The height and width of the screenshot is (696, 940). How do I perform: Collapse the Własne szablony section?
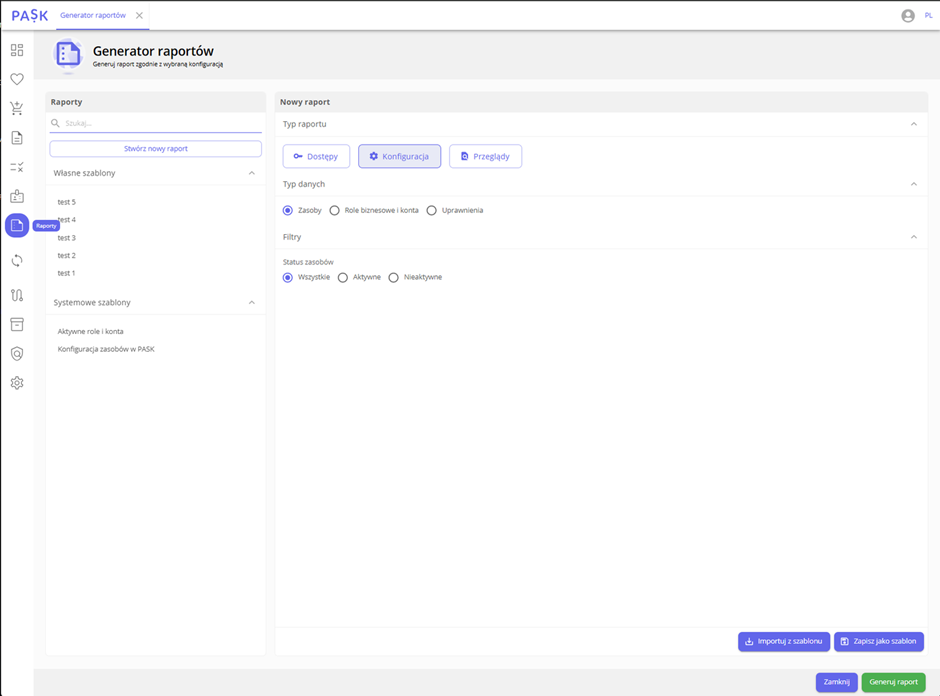tap(252, 173)
